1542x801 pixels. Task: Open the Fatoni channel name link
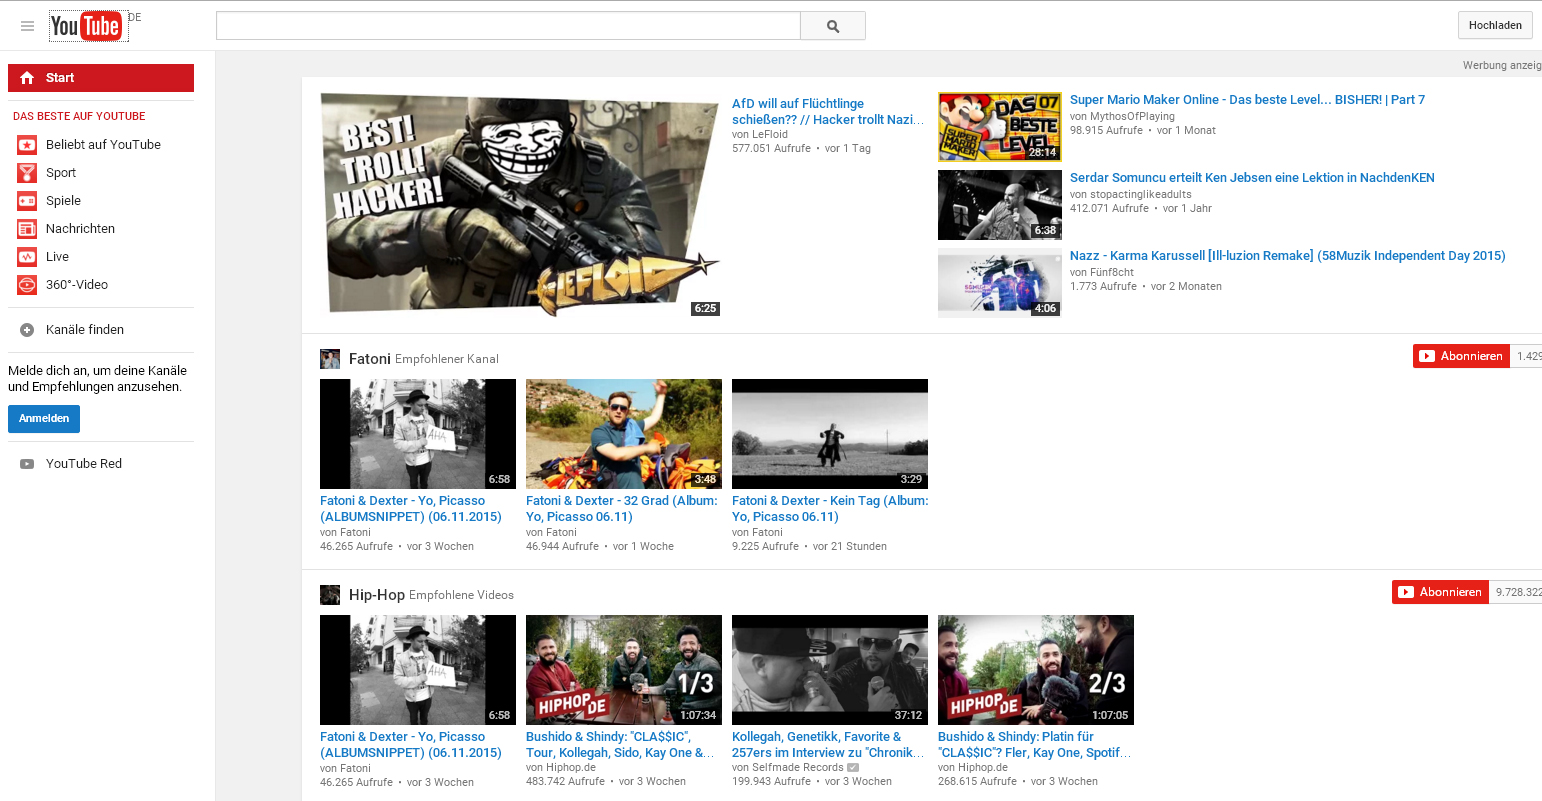[370, 359]
